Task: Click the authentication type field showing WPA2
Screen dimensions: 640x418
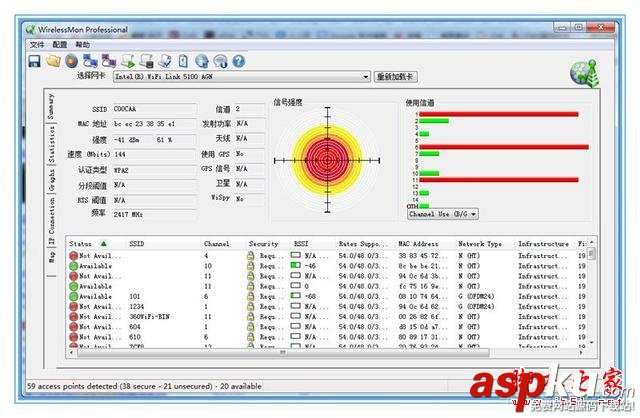Action: pyautogui.click(x=154, y=170)
